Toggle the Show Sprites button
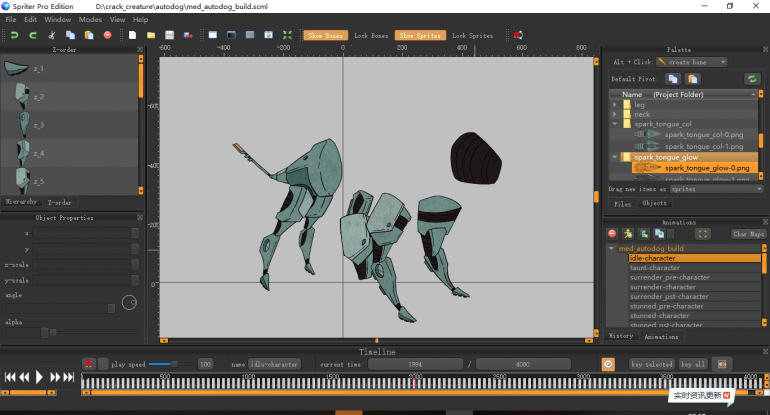 [x=419, y=35]
